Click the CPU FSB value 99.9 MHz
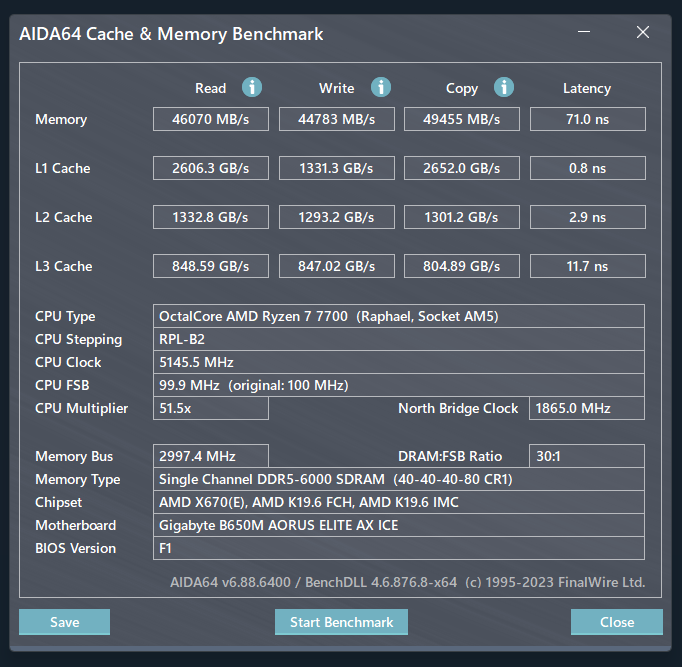This screenshot has height=667, width=682. 399,385
